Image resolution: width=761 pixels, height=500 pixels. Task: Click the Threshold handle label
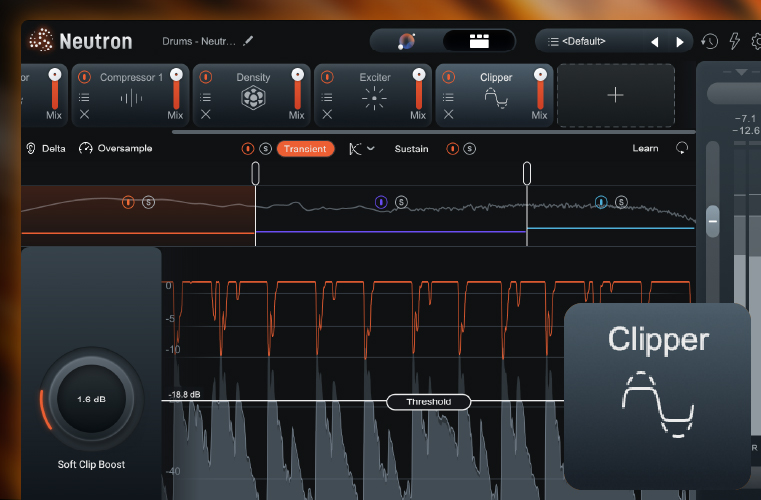pos(429,402)
